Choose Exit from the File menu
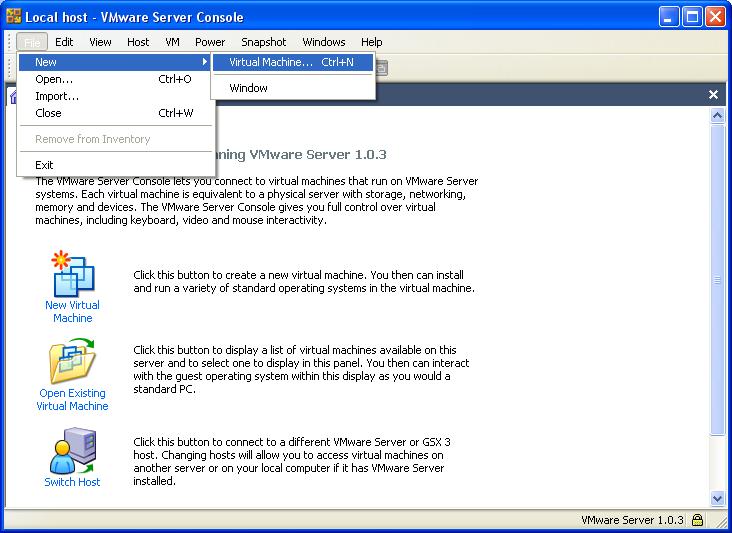This screenshot has height=533, width=732. tap(44, 165)
